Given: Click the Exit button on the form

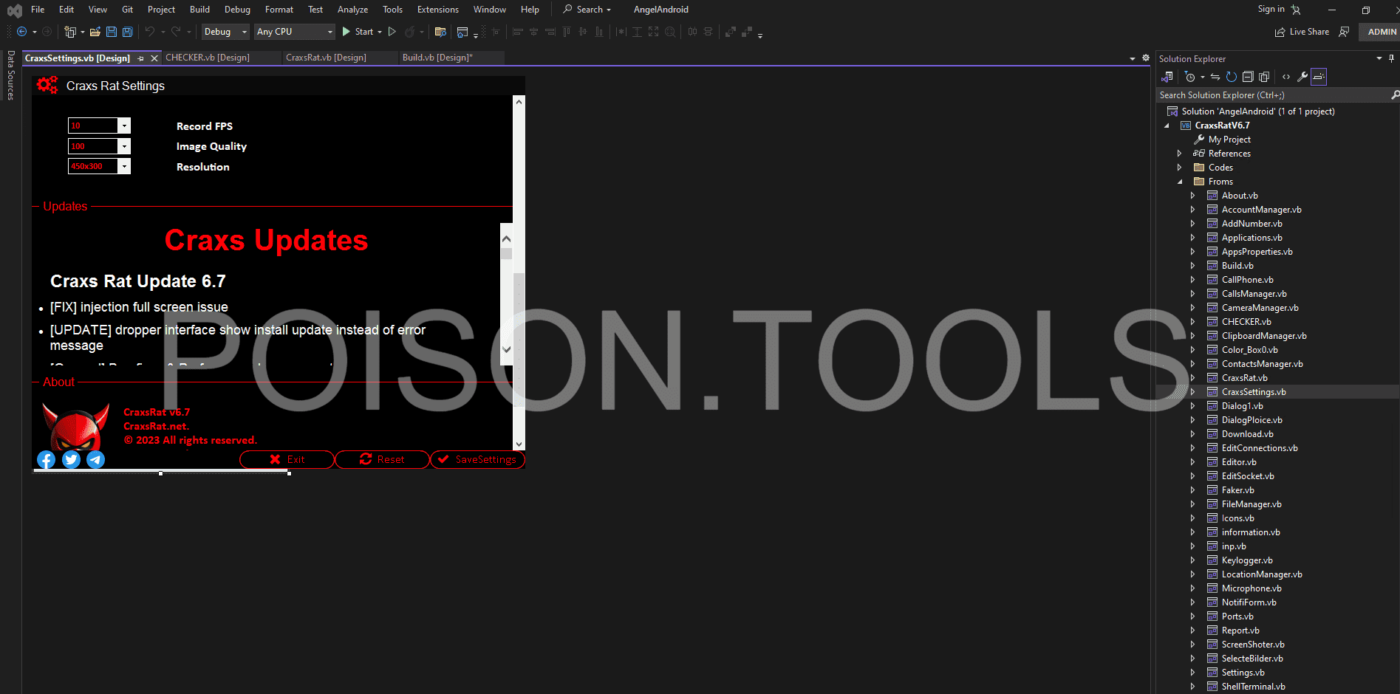Looking at the screenshot, I should [x=286, y=459].
